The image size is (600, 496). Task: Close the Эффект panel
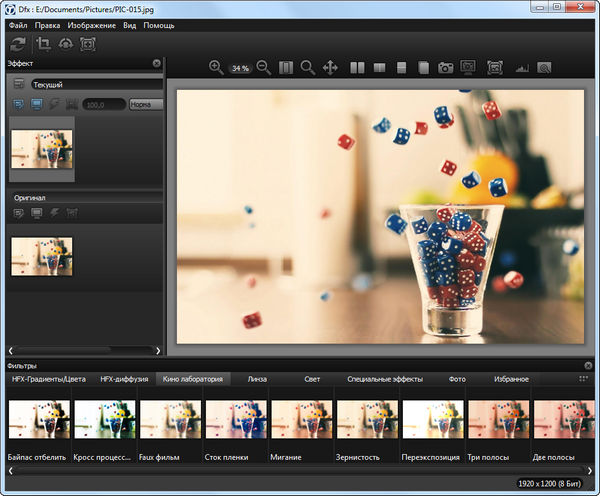[x=157, y=63]
